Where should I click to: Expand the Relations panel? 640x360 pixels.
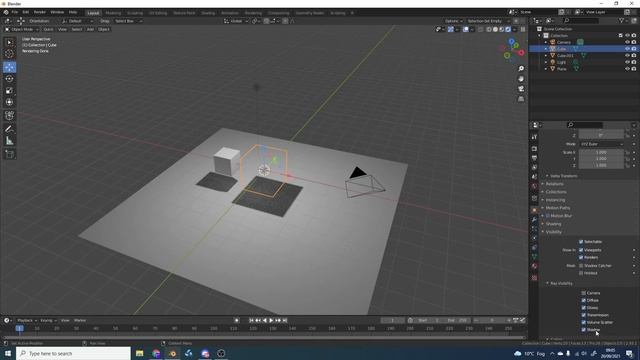[555, 184]
